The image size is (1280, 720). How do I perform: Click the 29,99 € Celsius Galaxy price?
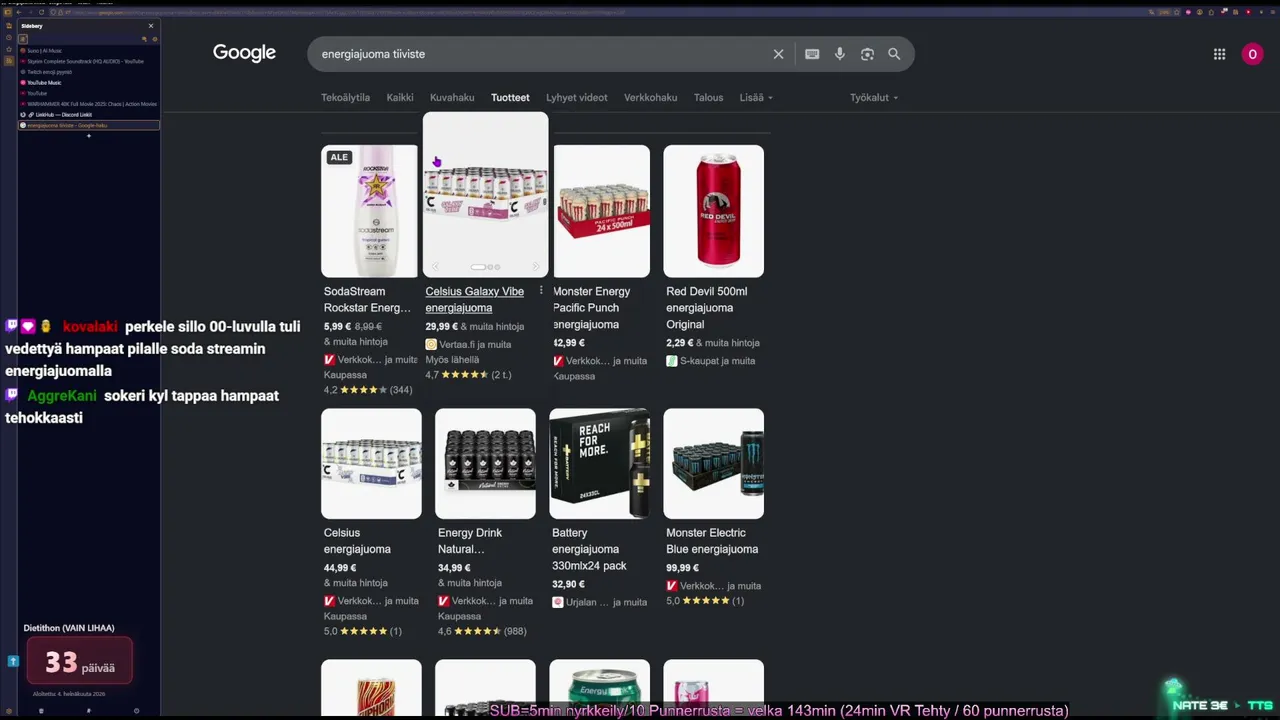(442, 327)
